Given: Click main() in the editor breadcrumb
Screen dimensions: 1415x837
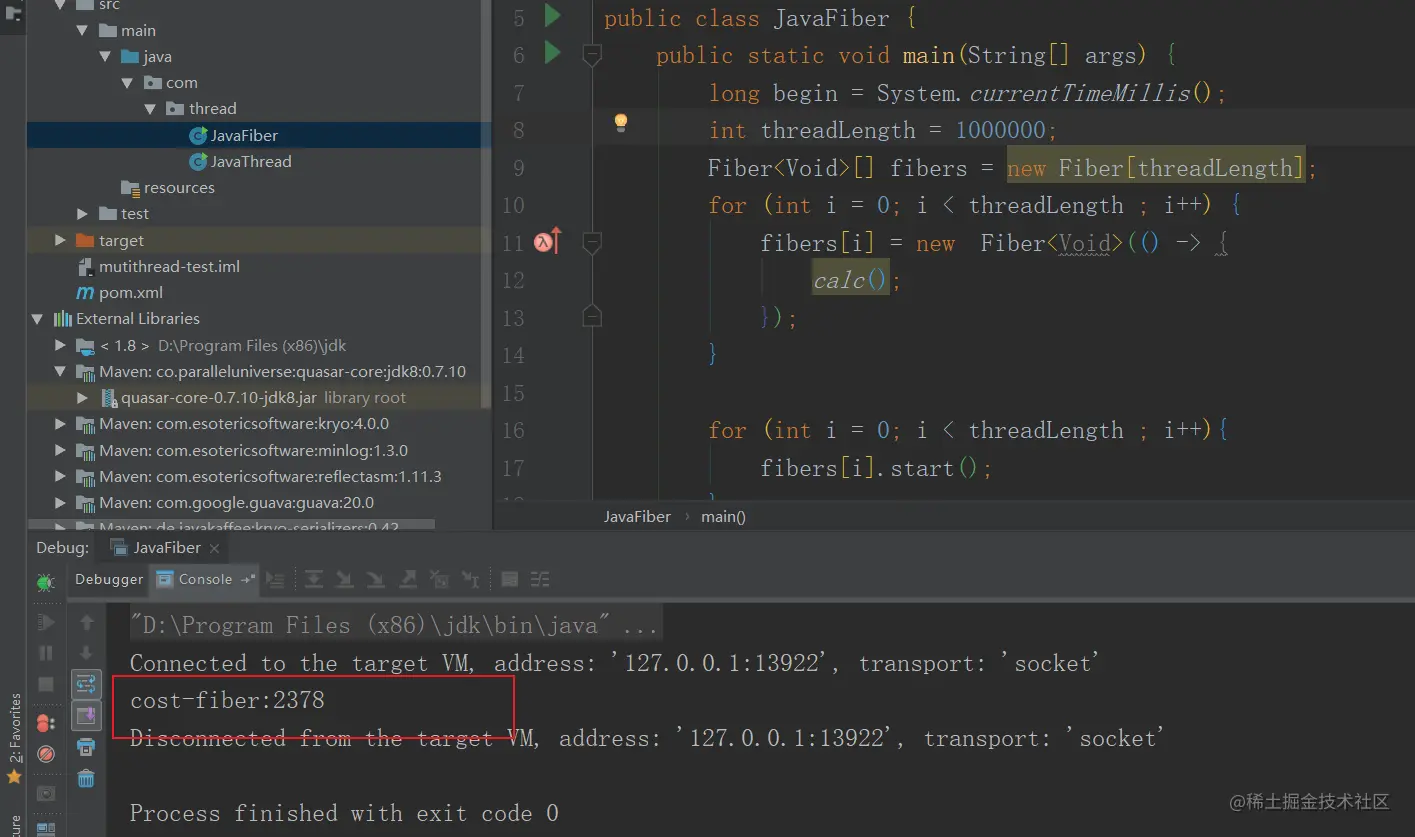Looking at the screenshot, I should pos(724,517).
